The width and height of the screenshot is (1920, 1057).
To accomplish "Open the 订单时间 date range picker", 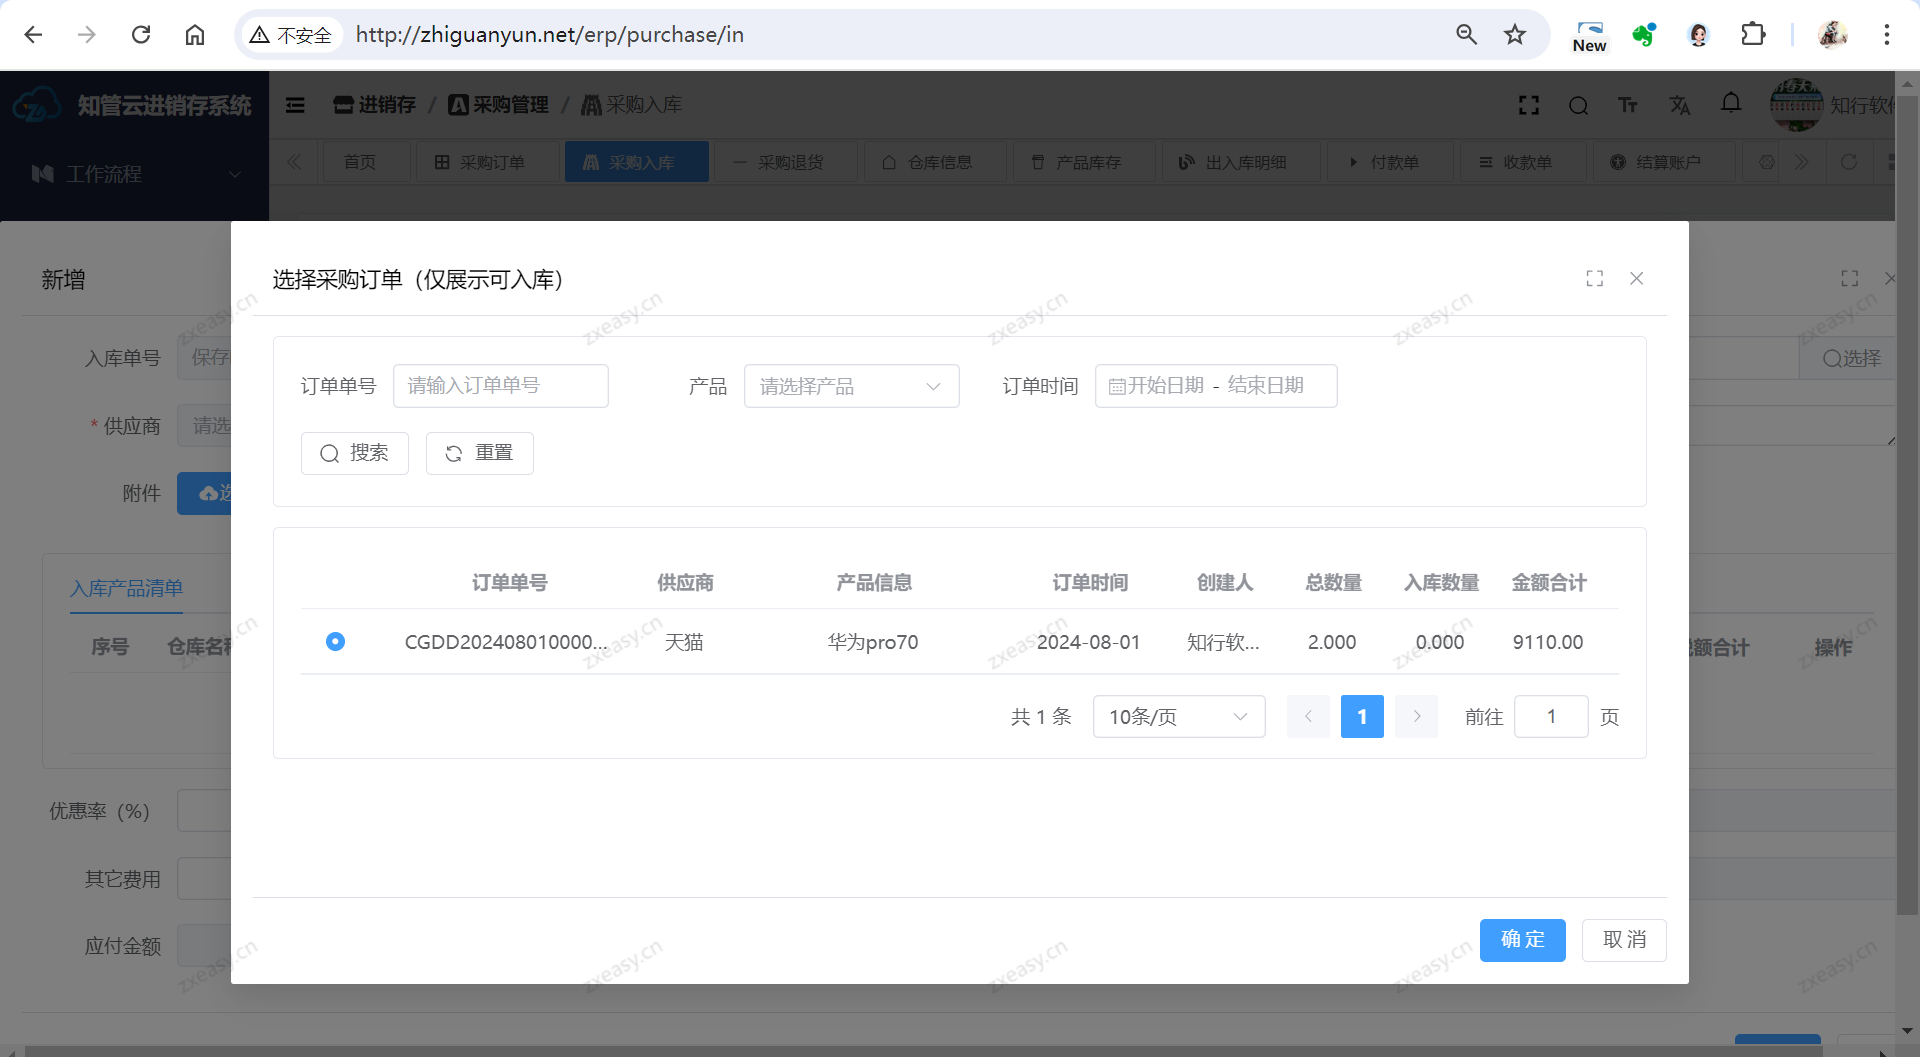I will (x=1215, y=386).
